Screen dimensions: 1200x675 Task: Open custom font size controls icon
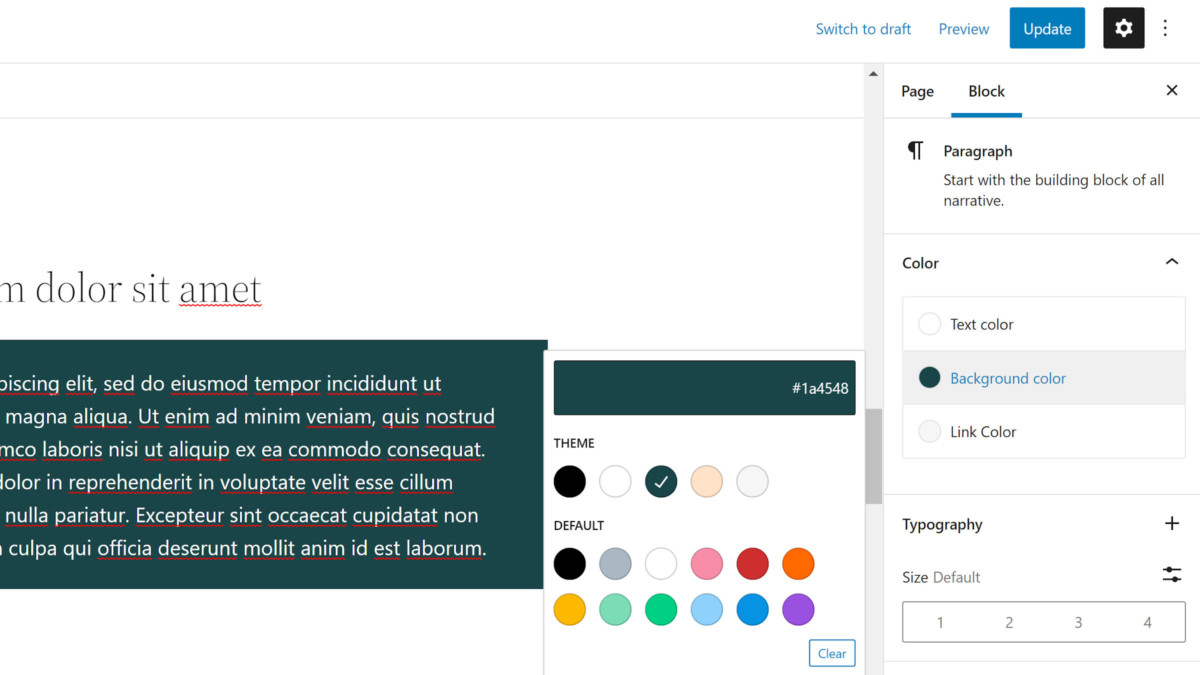click(x=1172, y=575)
